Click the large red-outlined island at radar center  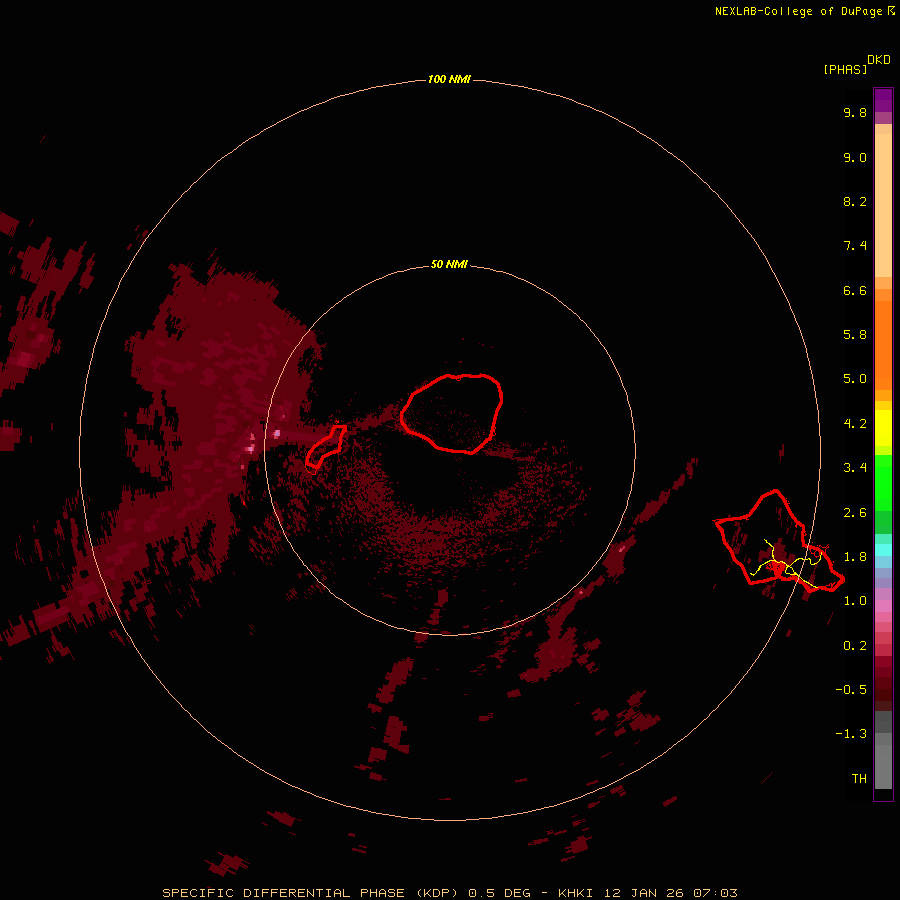(451, 413)
